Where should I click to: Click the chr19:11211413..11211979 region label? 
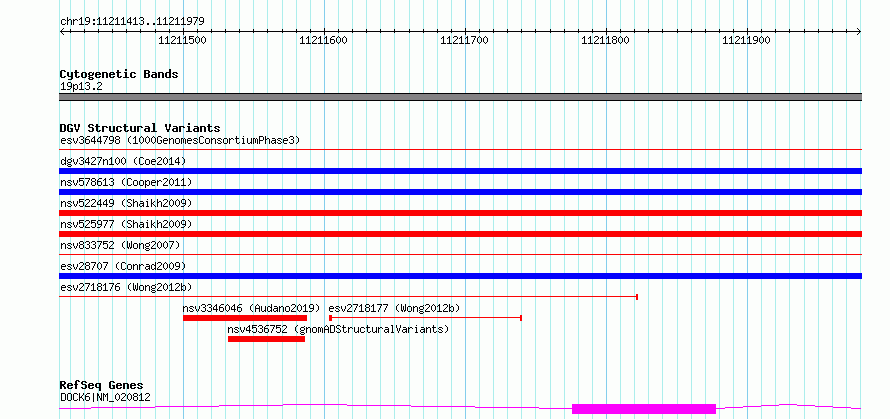pyautogui.click(x=132, y=22)
